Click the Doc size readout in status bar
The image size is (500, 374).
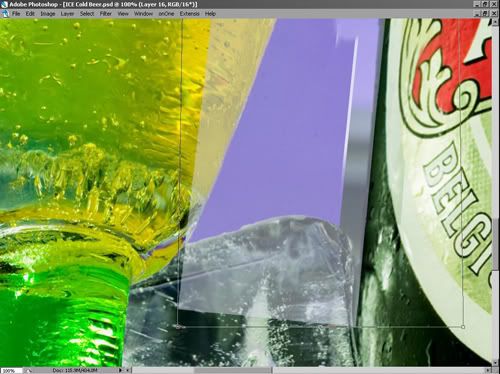pos(75,370)
